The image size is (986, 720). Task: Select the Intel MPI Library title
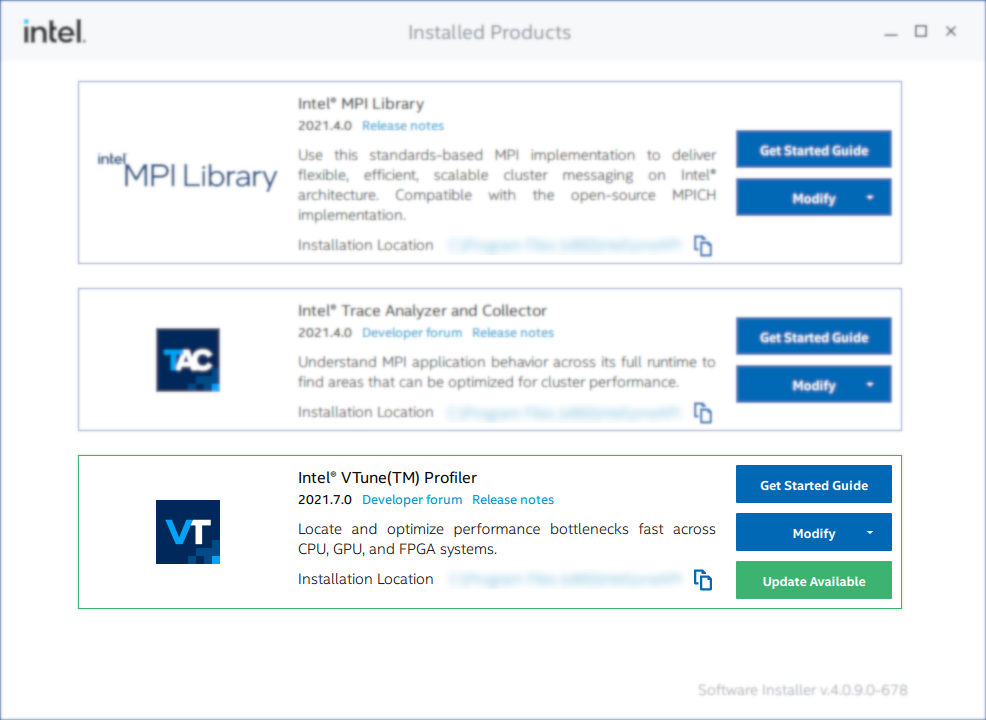(361, 104)
